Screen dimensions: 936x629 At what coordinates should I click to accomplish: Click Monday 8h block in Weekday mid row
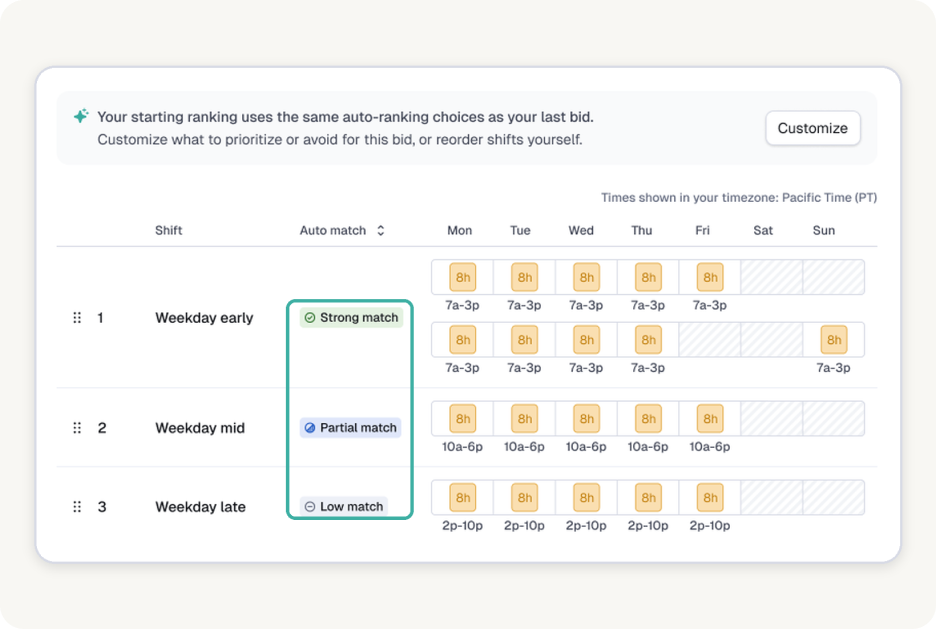click(463, 418)
